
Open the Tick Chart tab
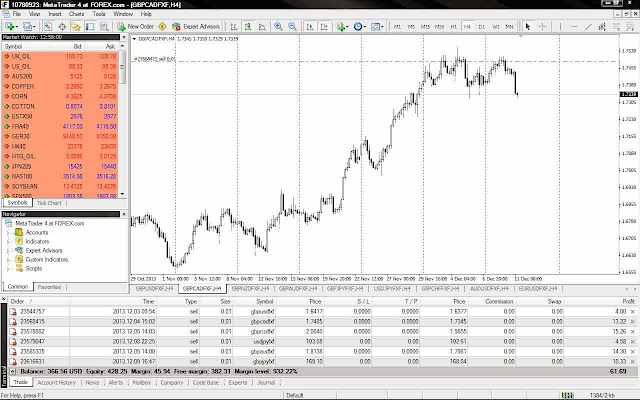click(49, 203)
